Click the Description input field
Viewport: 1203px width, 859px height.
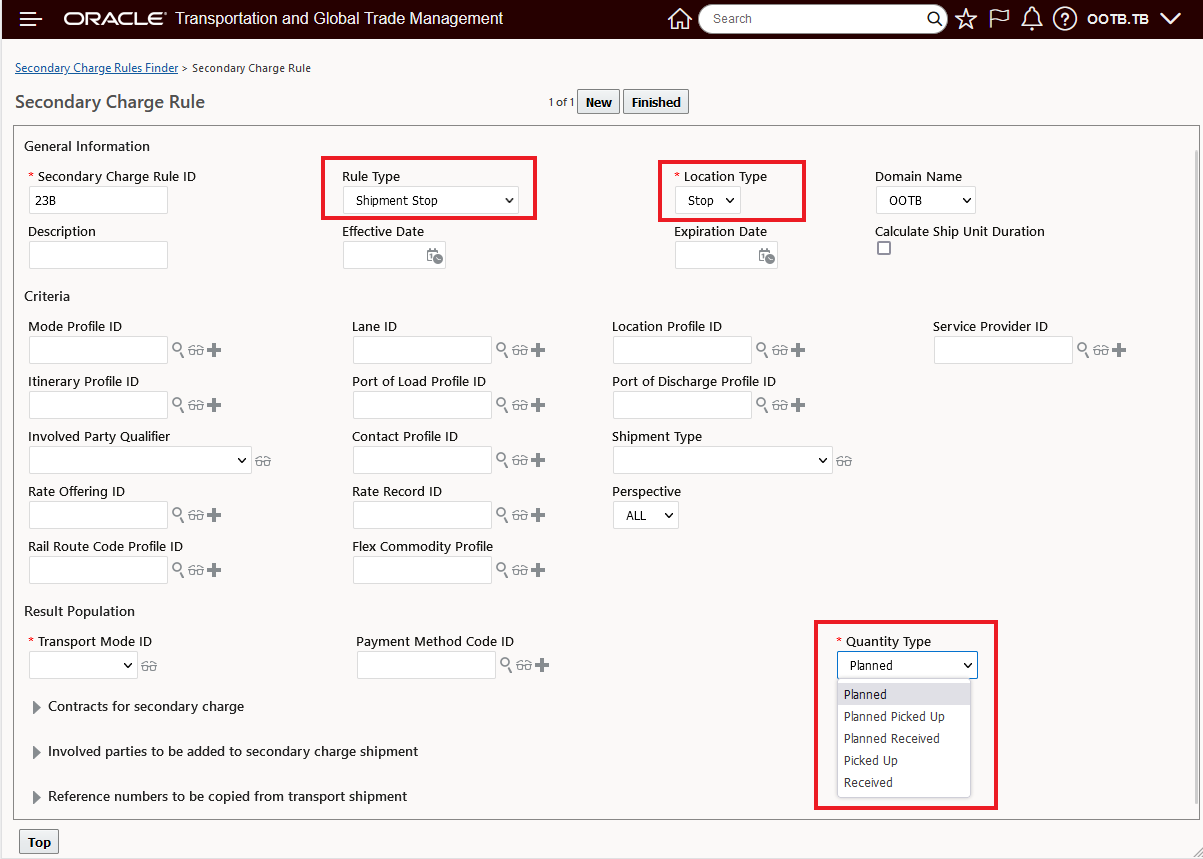click(98, 255)
